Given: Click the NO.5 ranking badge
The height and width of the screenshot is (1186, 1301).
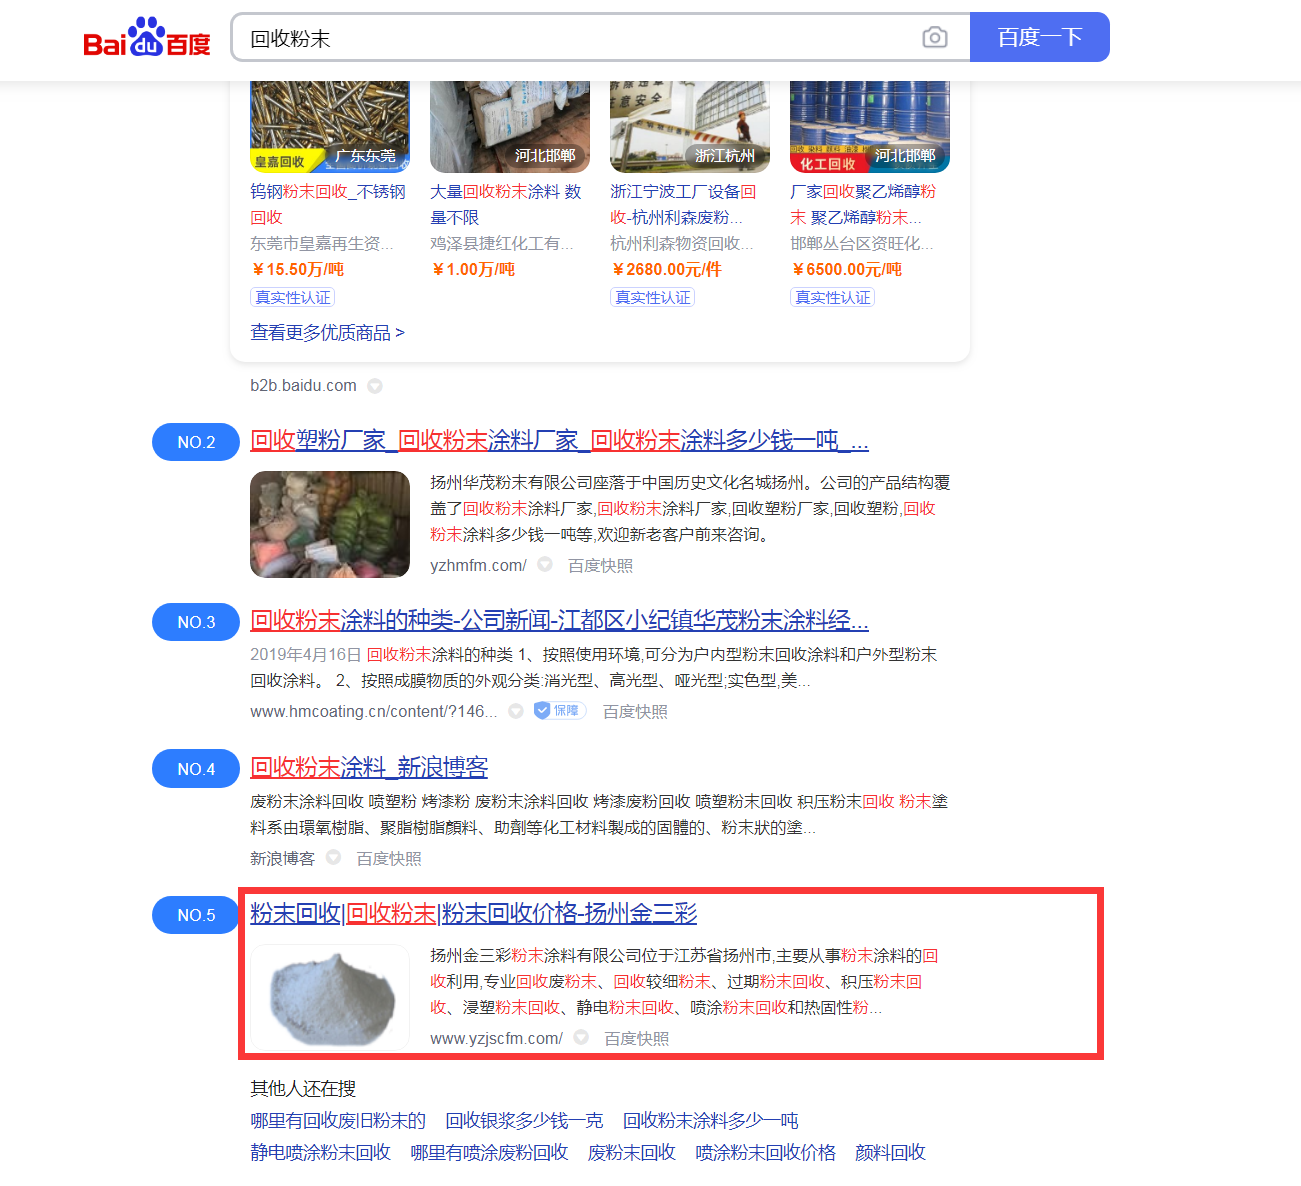Looking at the screenshot, I should (196, 915).
